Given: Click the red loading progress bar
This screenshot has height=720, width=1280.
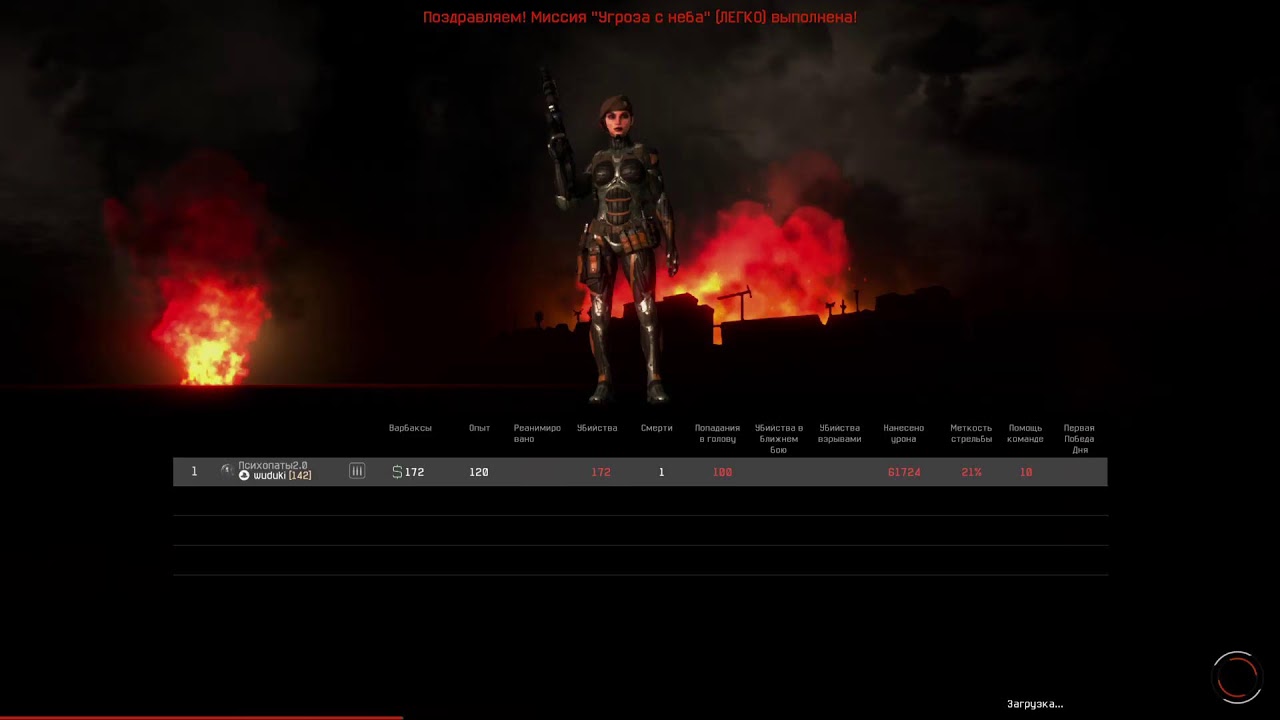Looking at the screenshot, I should 201,717.
